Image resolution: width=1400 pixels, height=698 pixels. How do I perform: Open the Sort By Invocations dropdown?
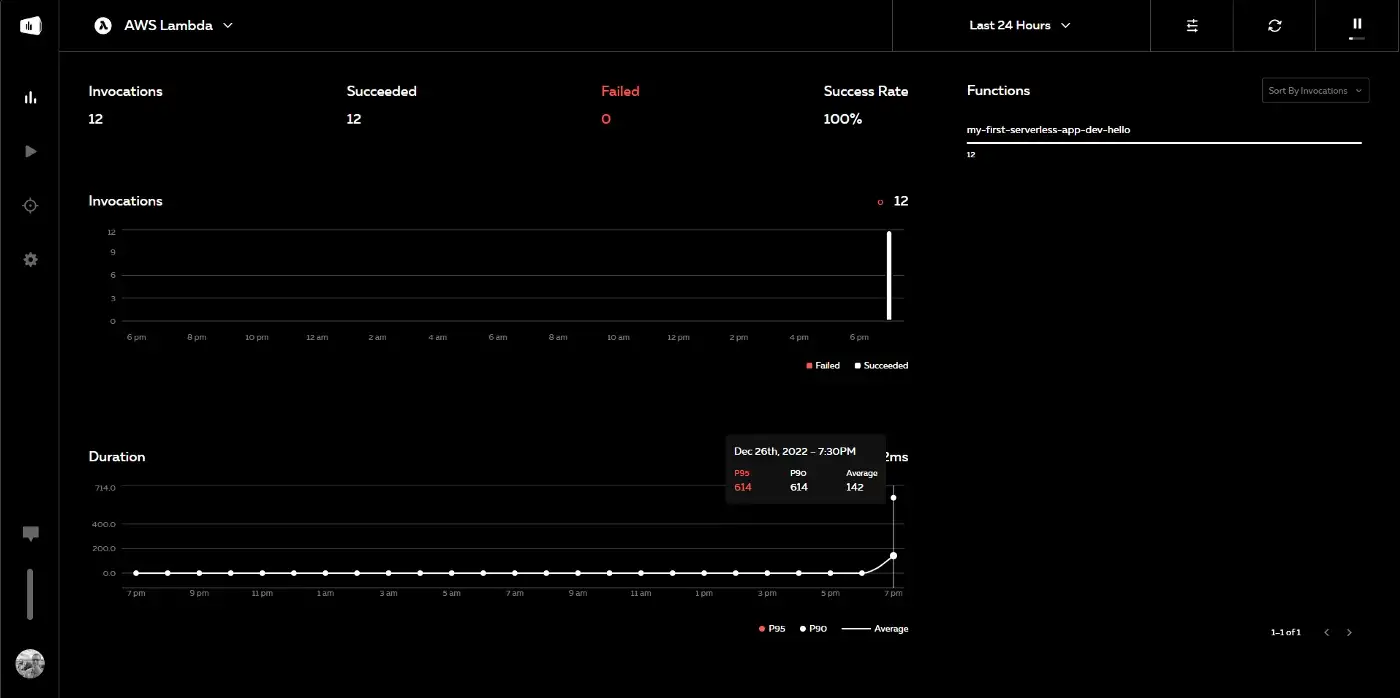[x=1315, y=91]
